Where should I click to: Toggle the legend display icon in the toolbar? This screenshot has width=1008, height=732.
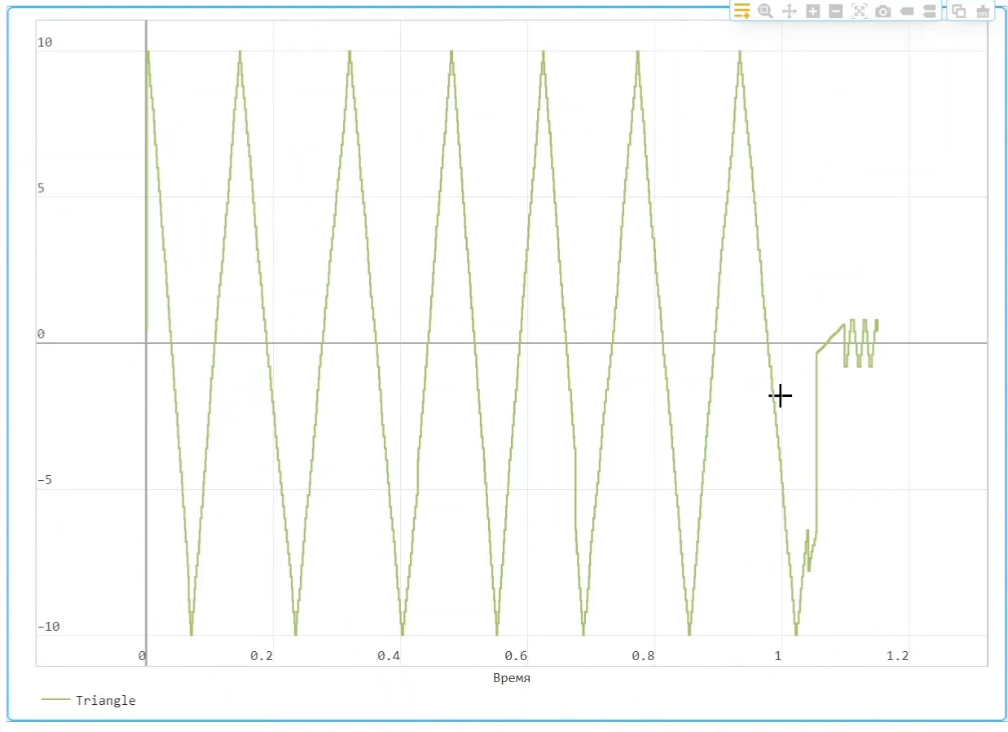(x=742, y=11)
